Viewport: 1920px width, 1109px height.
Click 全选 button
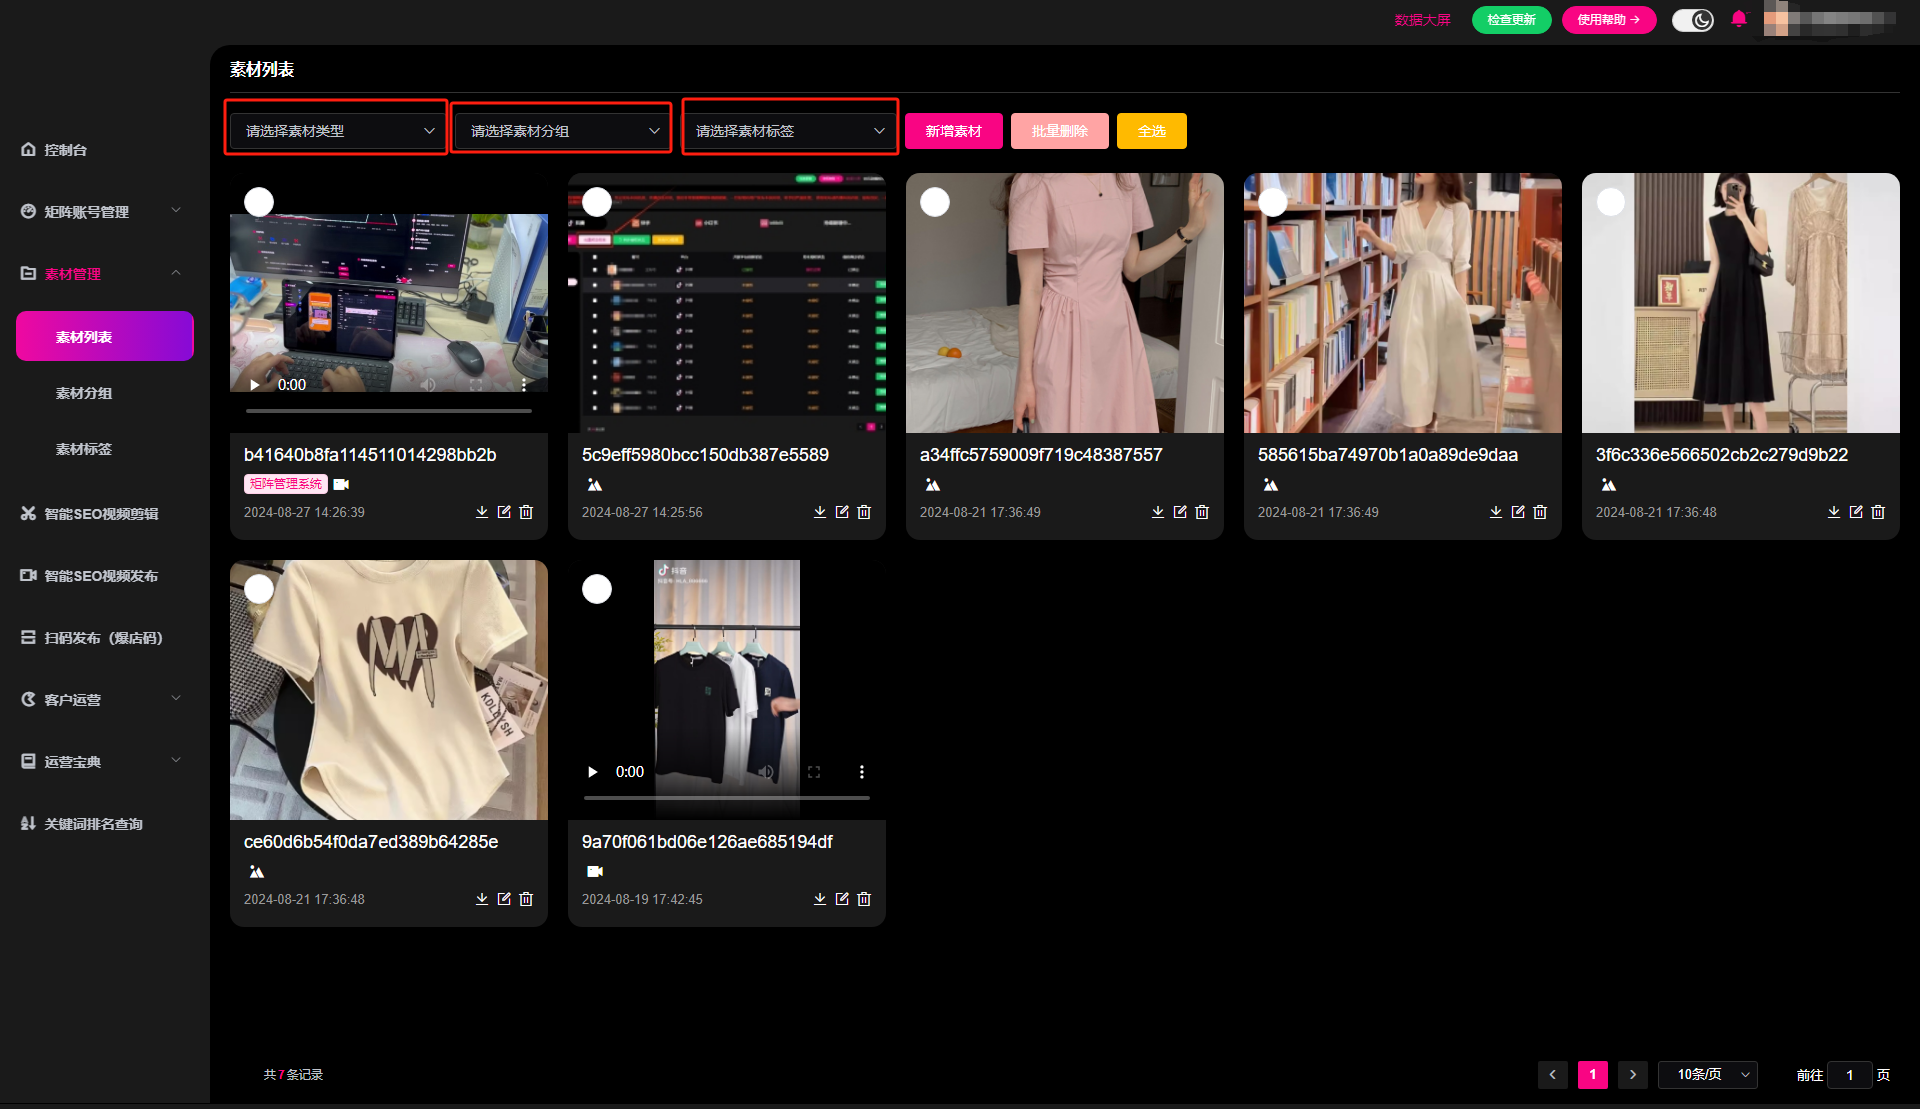pyautogui.click(x=1152, y=131)
